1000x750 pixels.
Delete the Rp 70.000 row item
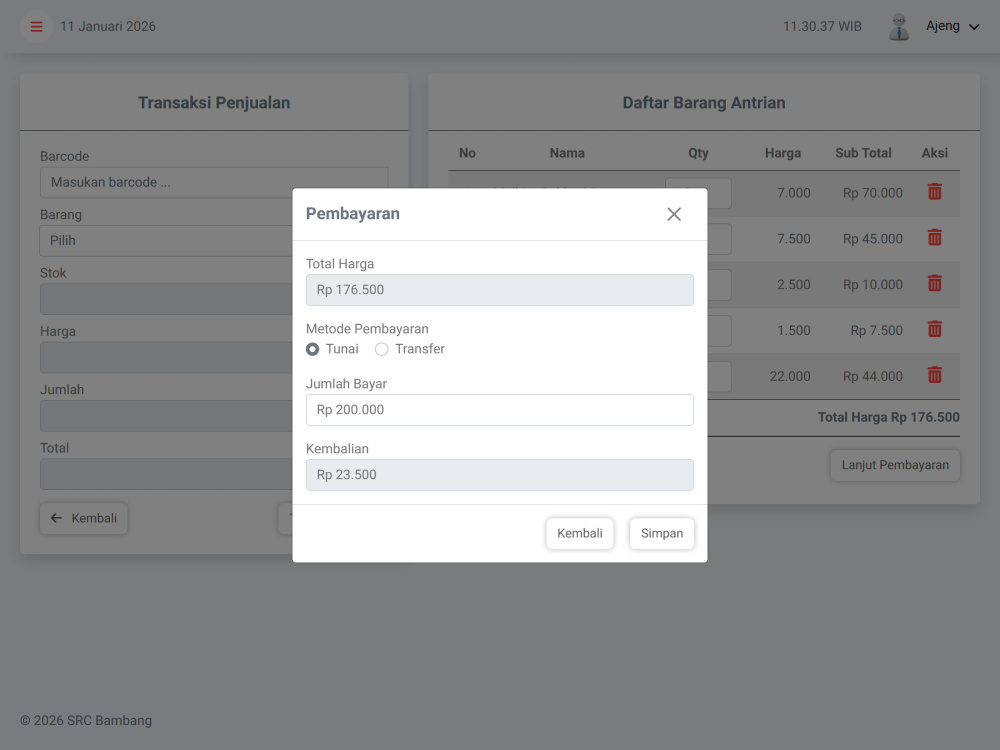point(935,192)
